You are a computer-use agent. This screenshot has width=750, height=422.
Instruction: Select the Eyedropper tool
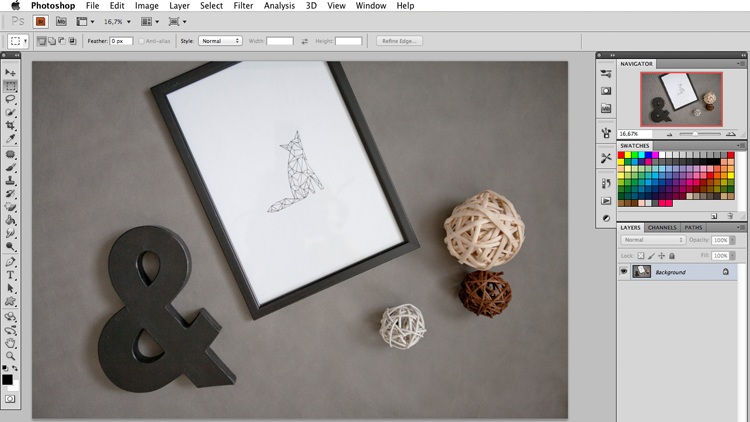pyautogui.click(x=10, y=139)
